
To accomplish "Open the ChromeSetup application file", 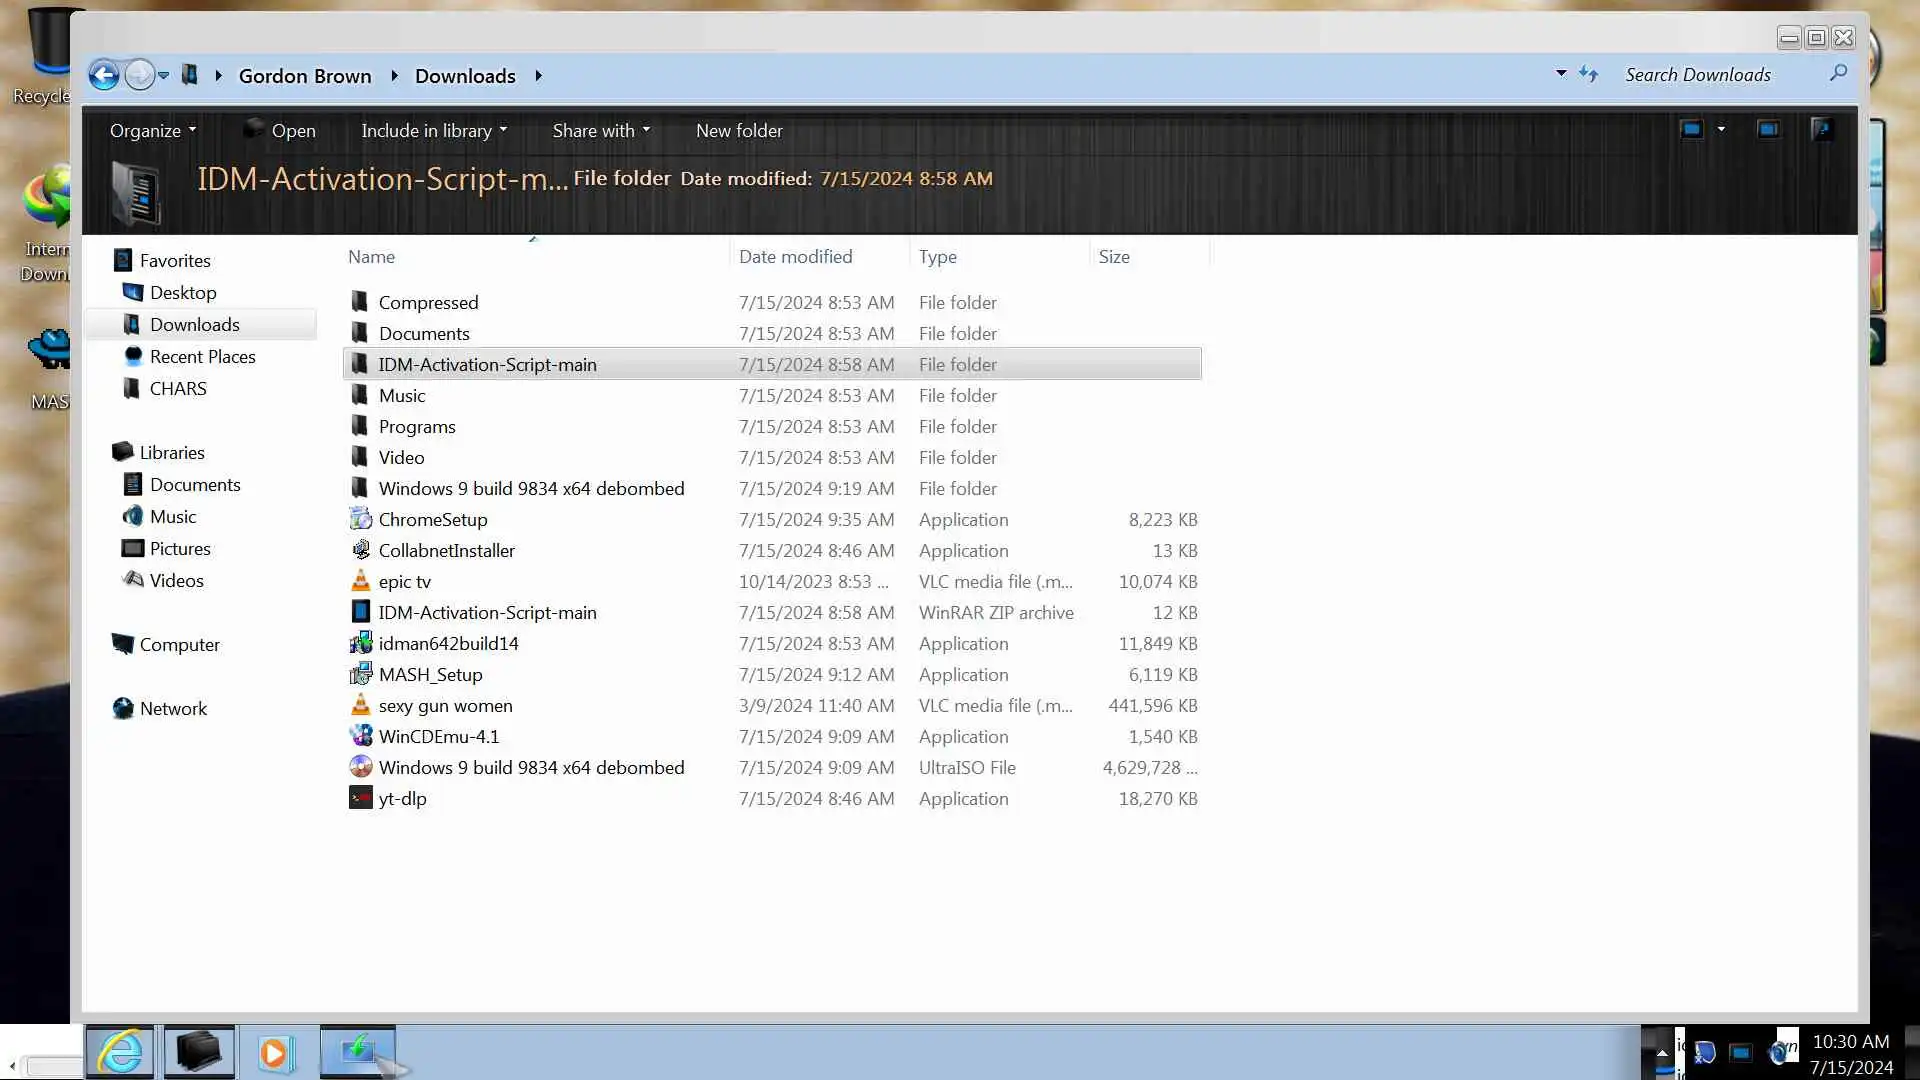I will click(x=432, y=519).
